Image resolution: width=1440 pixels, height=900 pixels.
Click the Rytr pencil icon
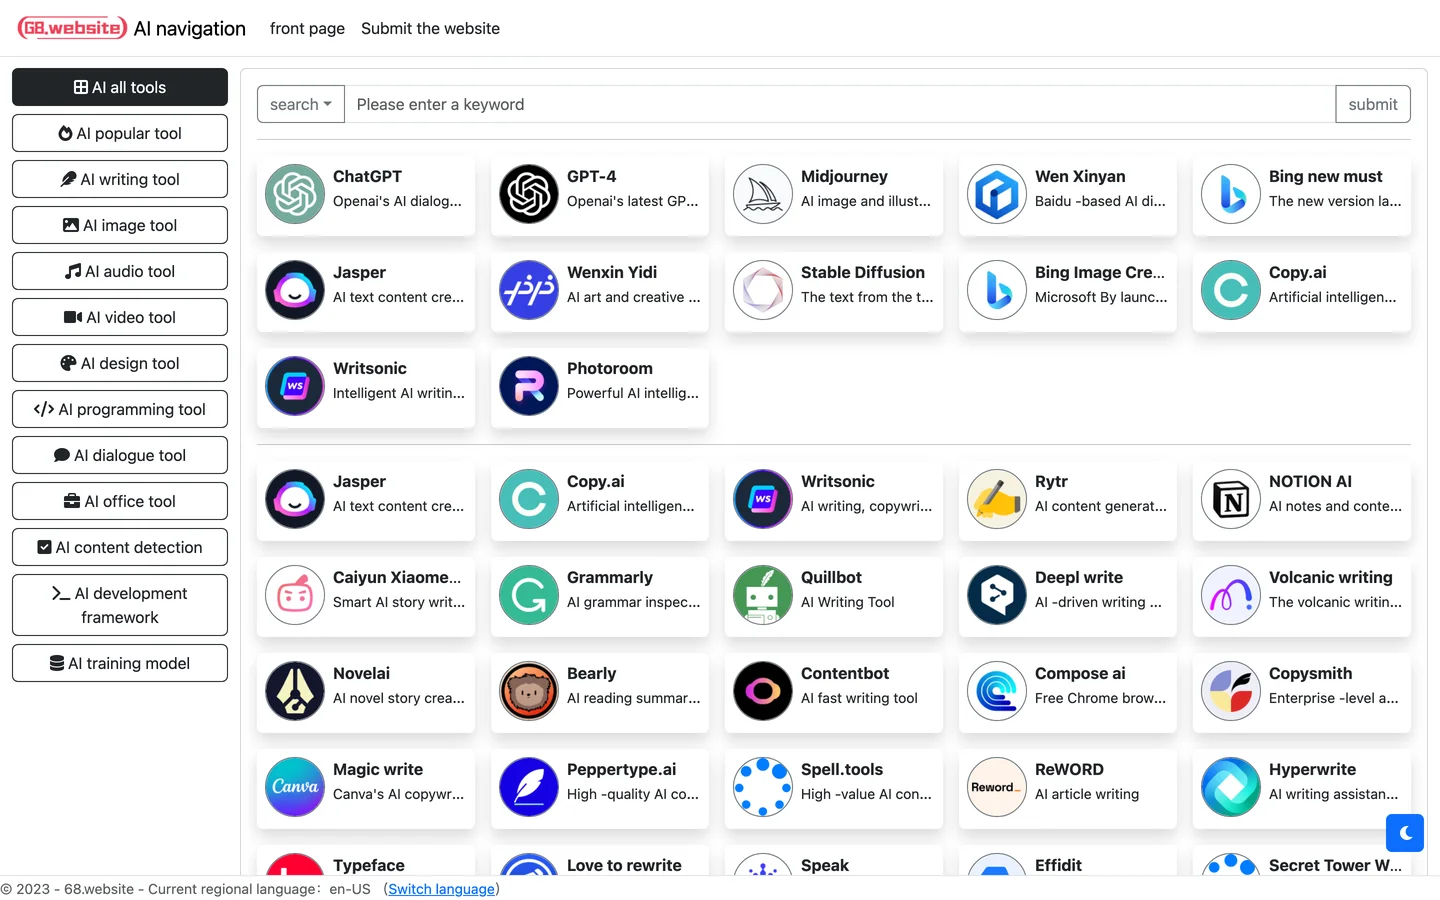(997, 499)
